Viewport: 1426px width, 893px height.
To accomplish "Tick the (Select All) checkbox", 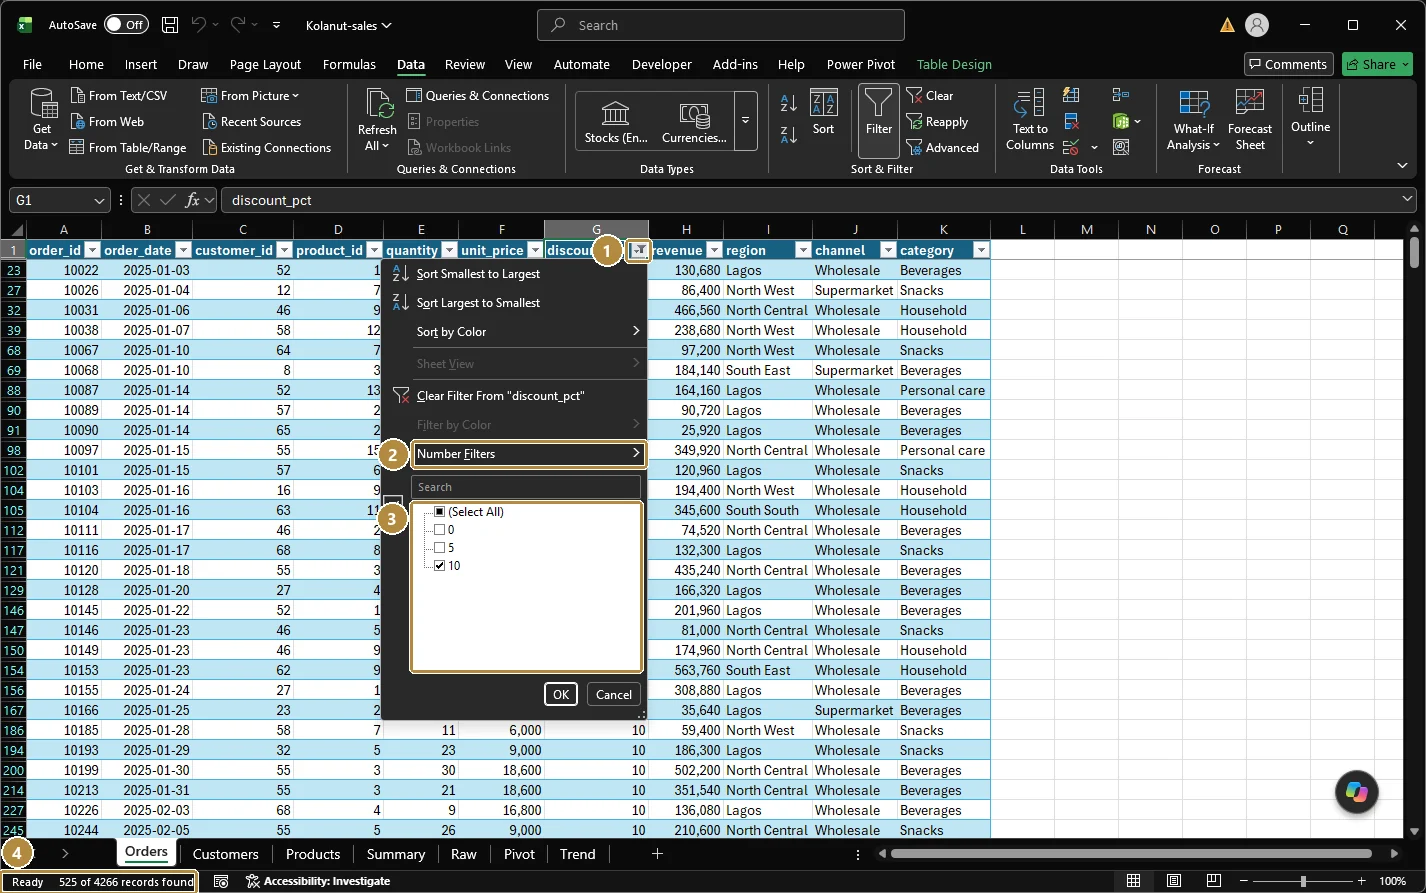I will click(x=439, y=512).
